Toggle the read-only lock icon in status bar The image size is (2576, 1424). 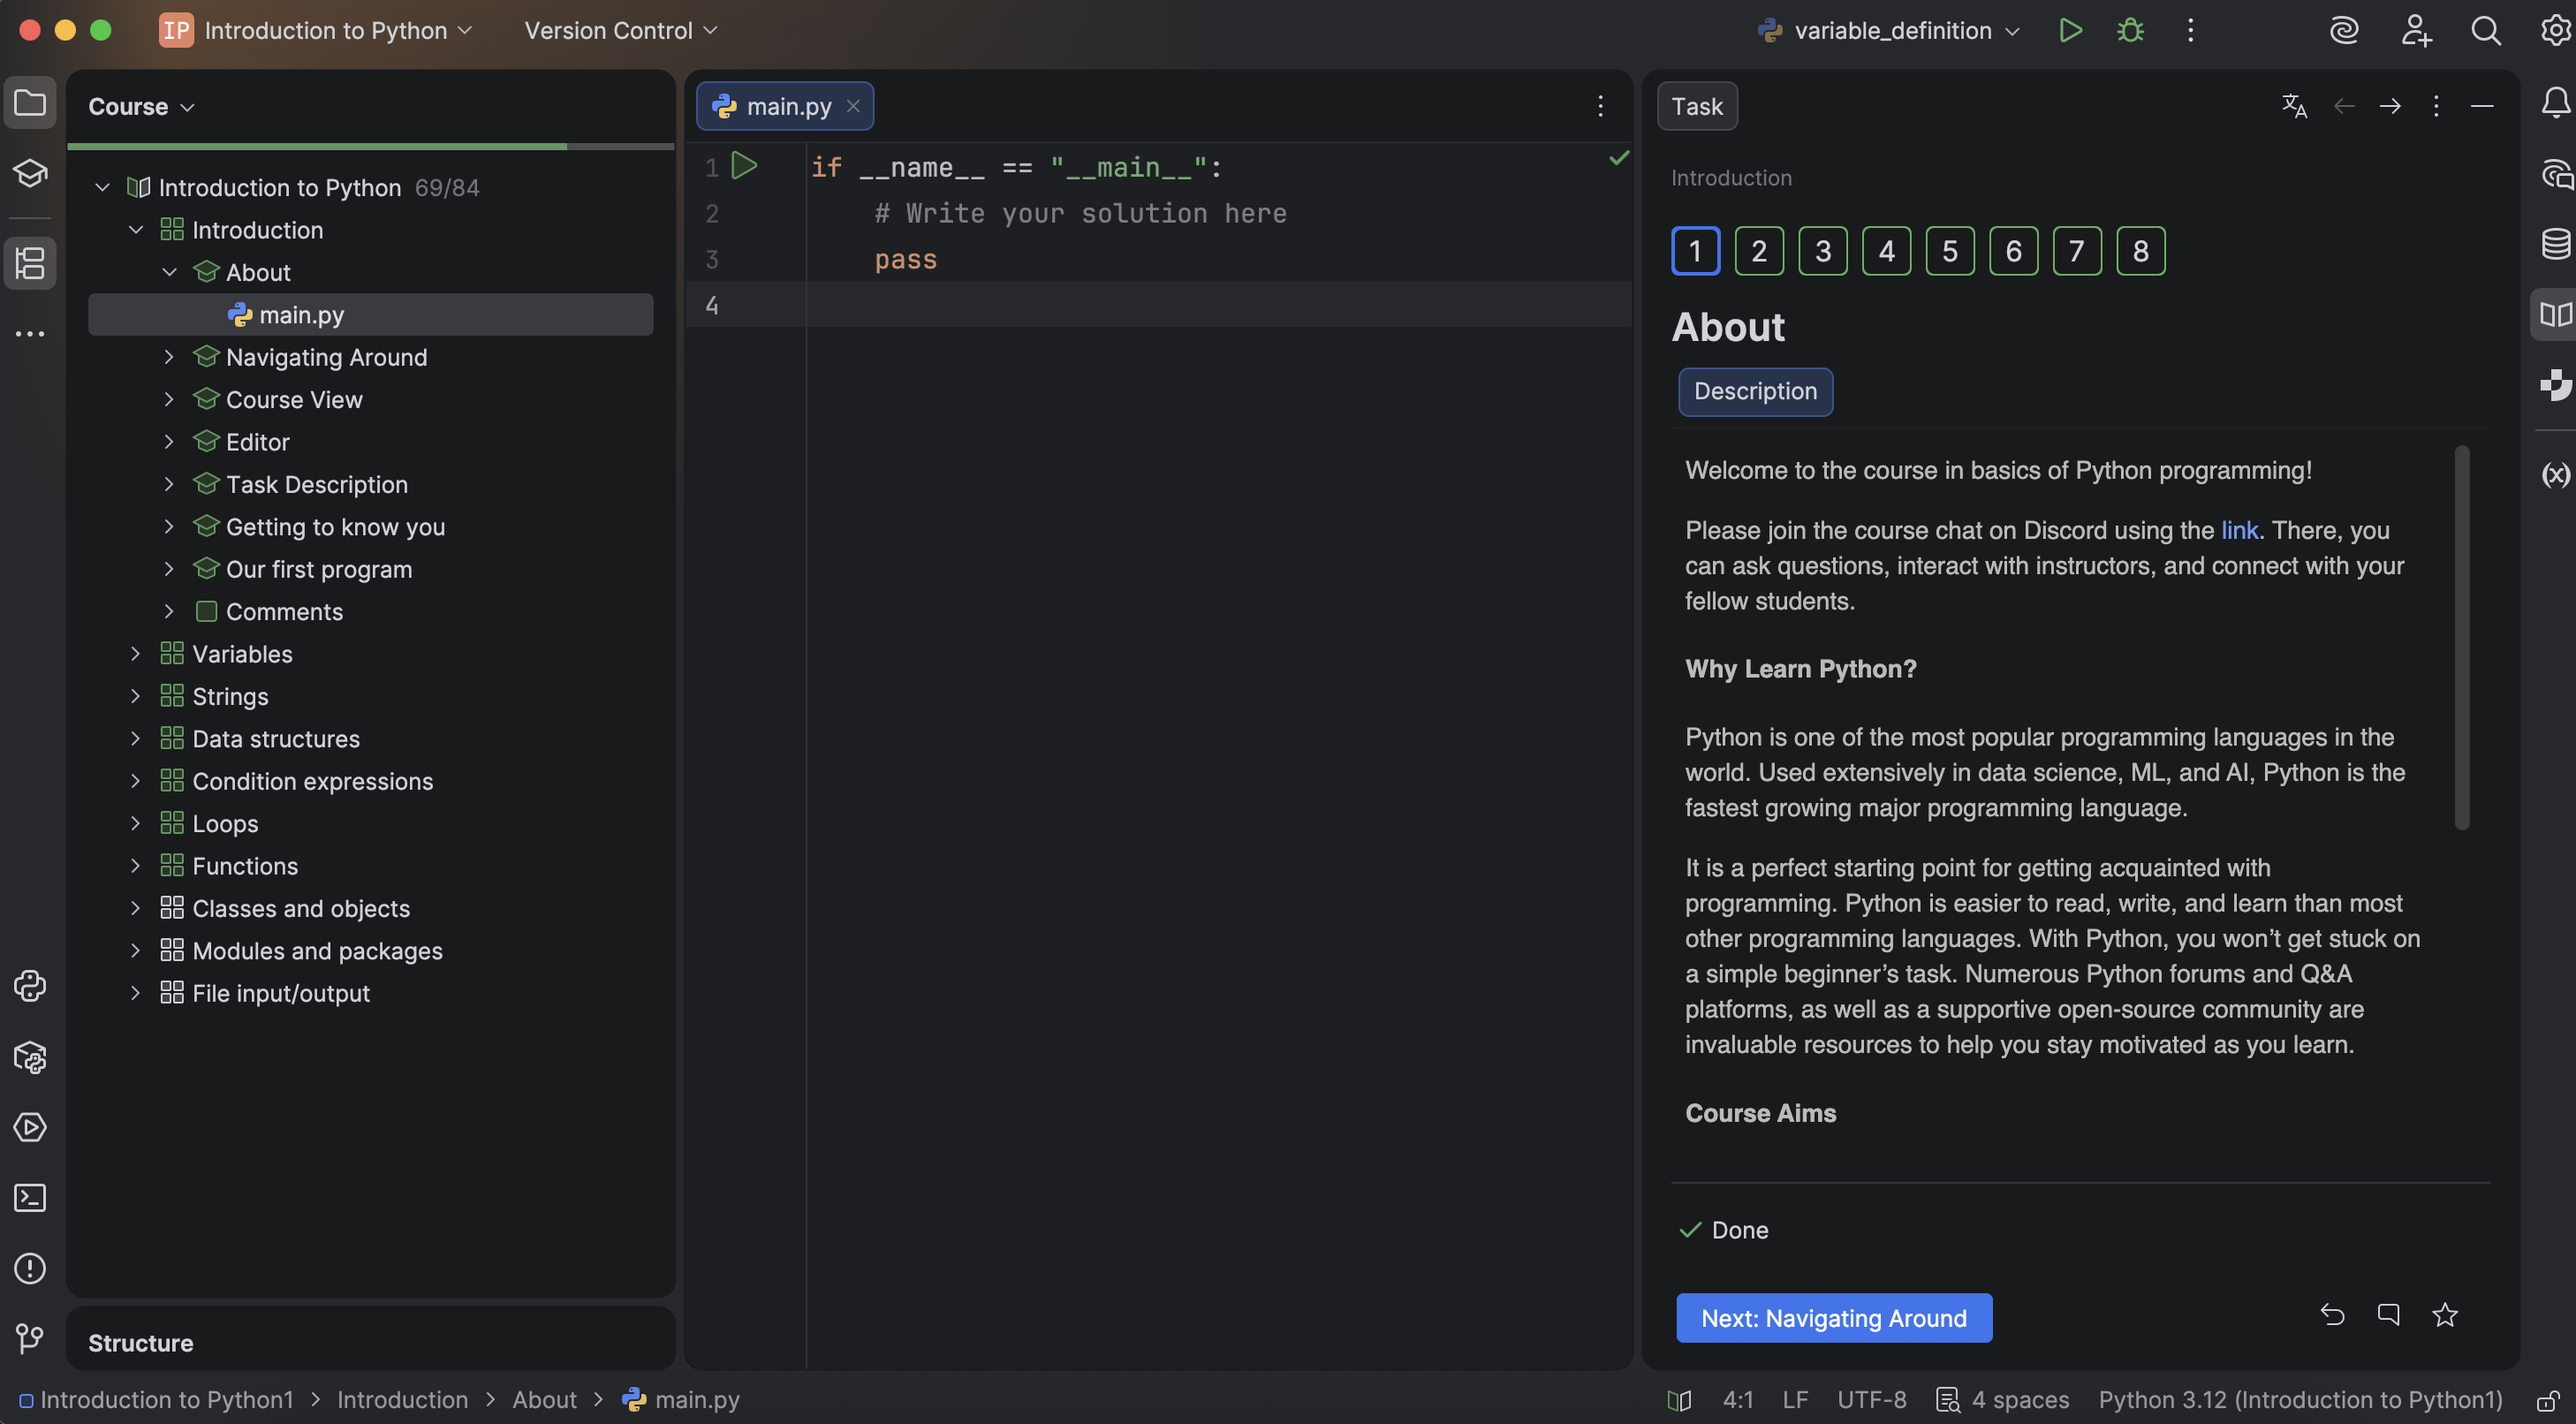click(x=2547, y=1400)
